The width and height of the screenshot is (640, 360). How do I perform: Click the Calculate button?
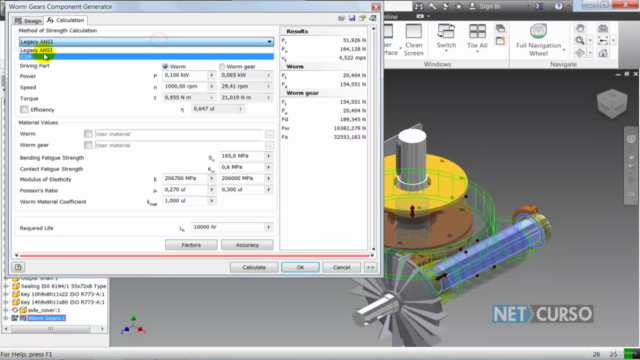254,267
